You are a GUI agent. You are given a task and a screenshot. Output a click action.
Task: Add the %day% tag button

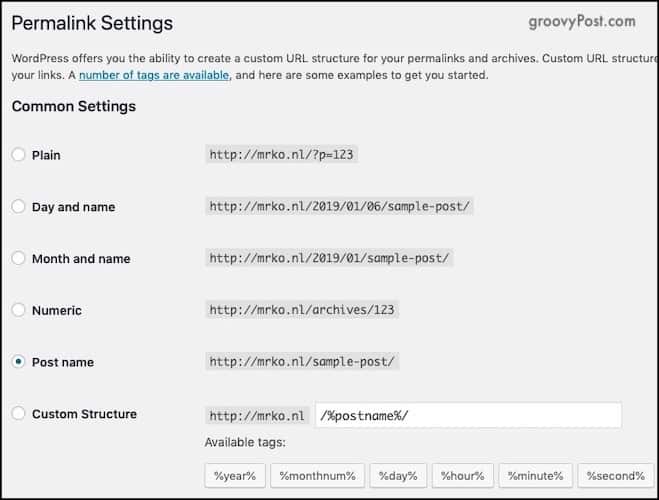pos(398,476)
